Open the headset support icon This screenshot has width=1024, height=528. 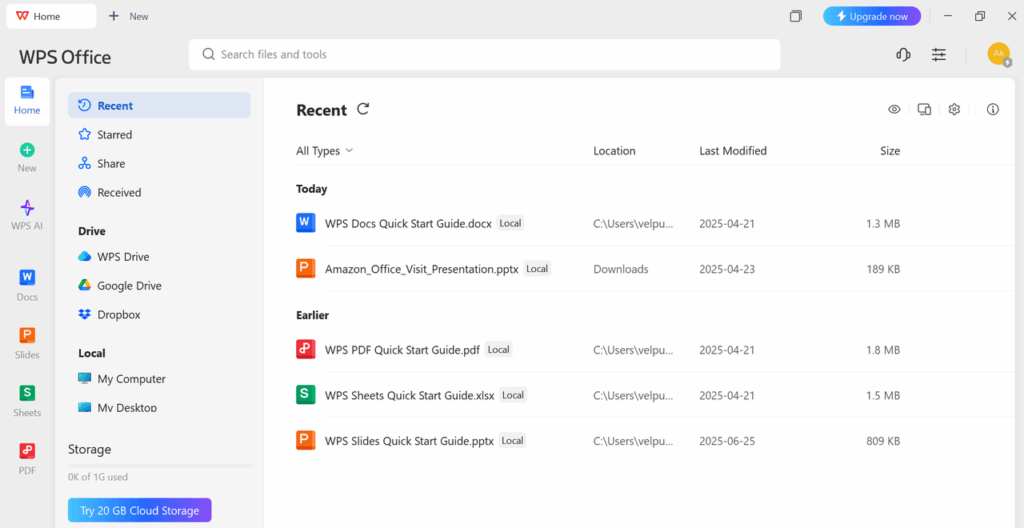click(x=903, y=55)
